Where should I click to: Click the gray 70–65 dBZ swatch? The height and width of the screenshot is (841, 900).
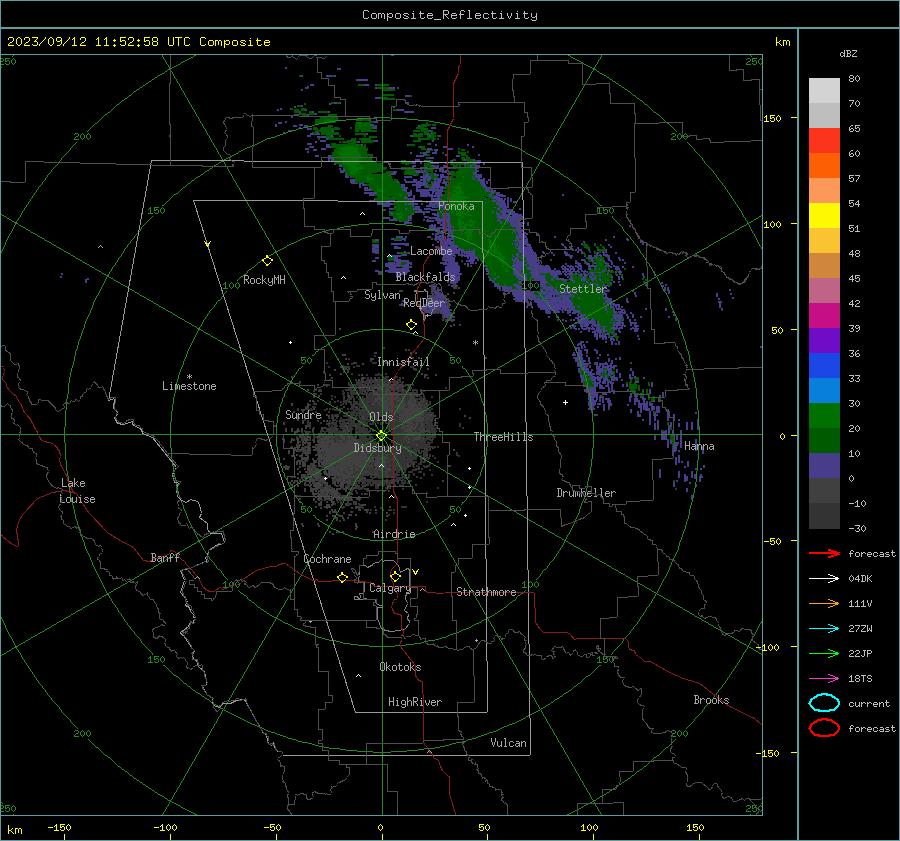coord(824,115)
